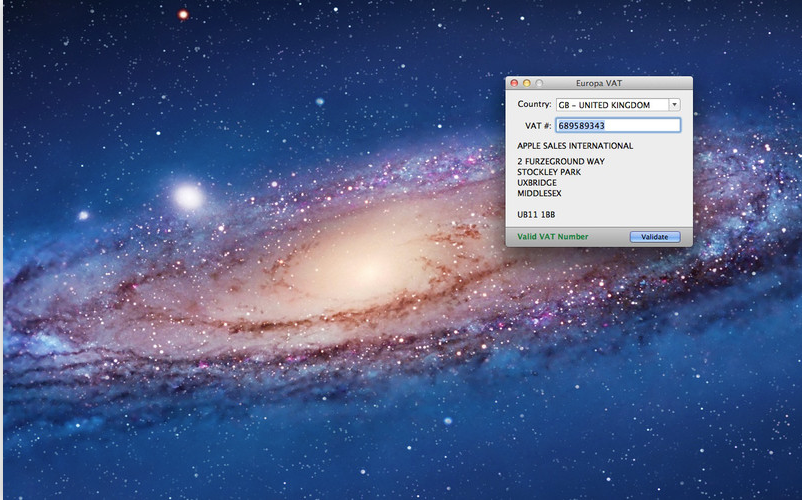Click the Valid VAT Number status text
802x500 pixels.
(552, 237)
